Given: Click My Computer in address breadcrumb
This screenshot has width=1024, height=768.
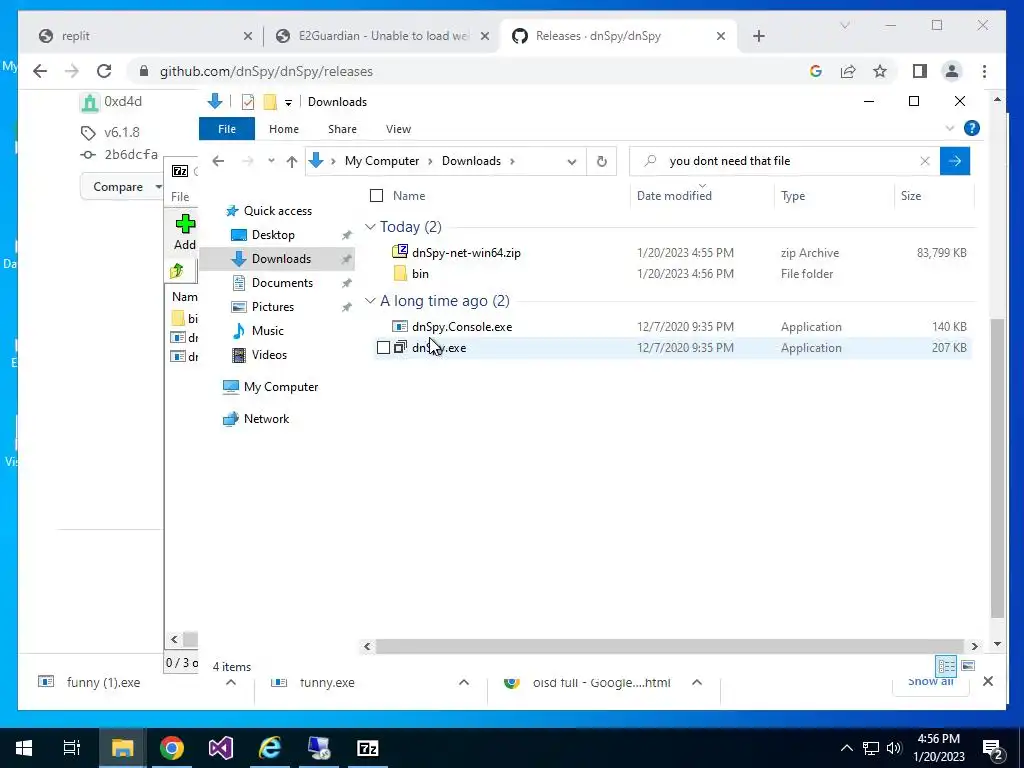Looking at the screenshot, I should click(x=382, y=161).
